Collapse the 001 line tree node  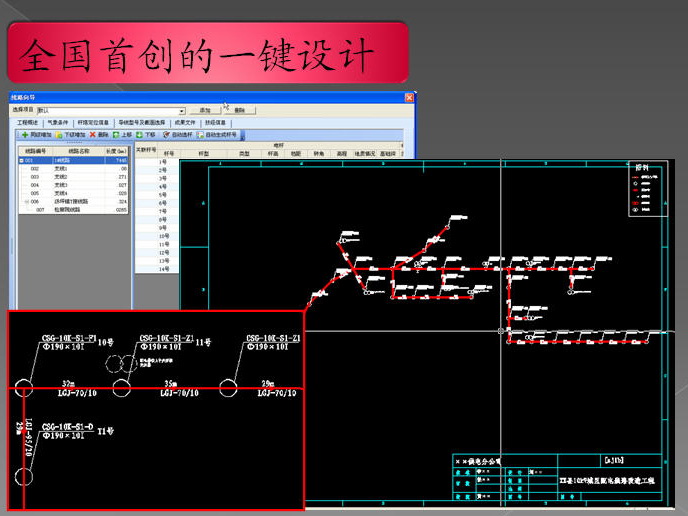22,161
